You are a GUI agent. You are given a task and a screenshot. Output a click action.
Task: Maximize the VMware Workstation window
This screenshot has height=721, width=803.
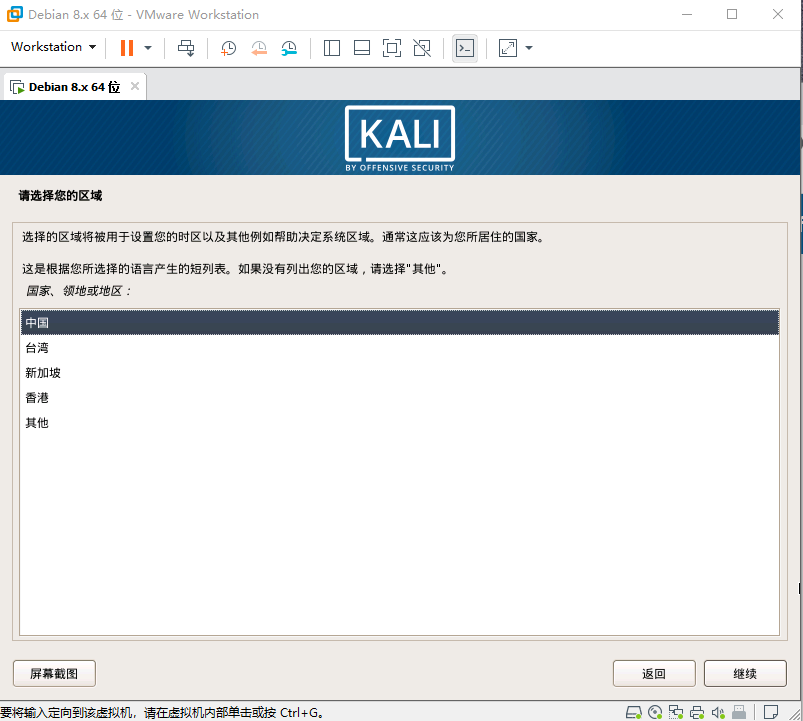pos(732,14)
